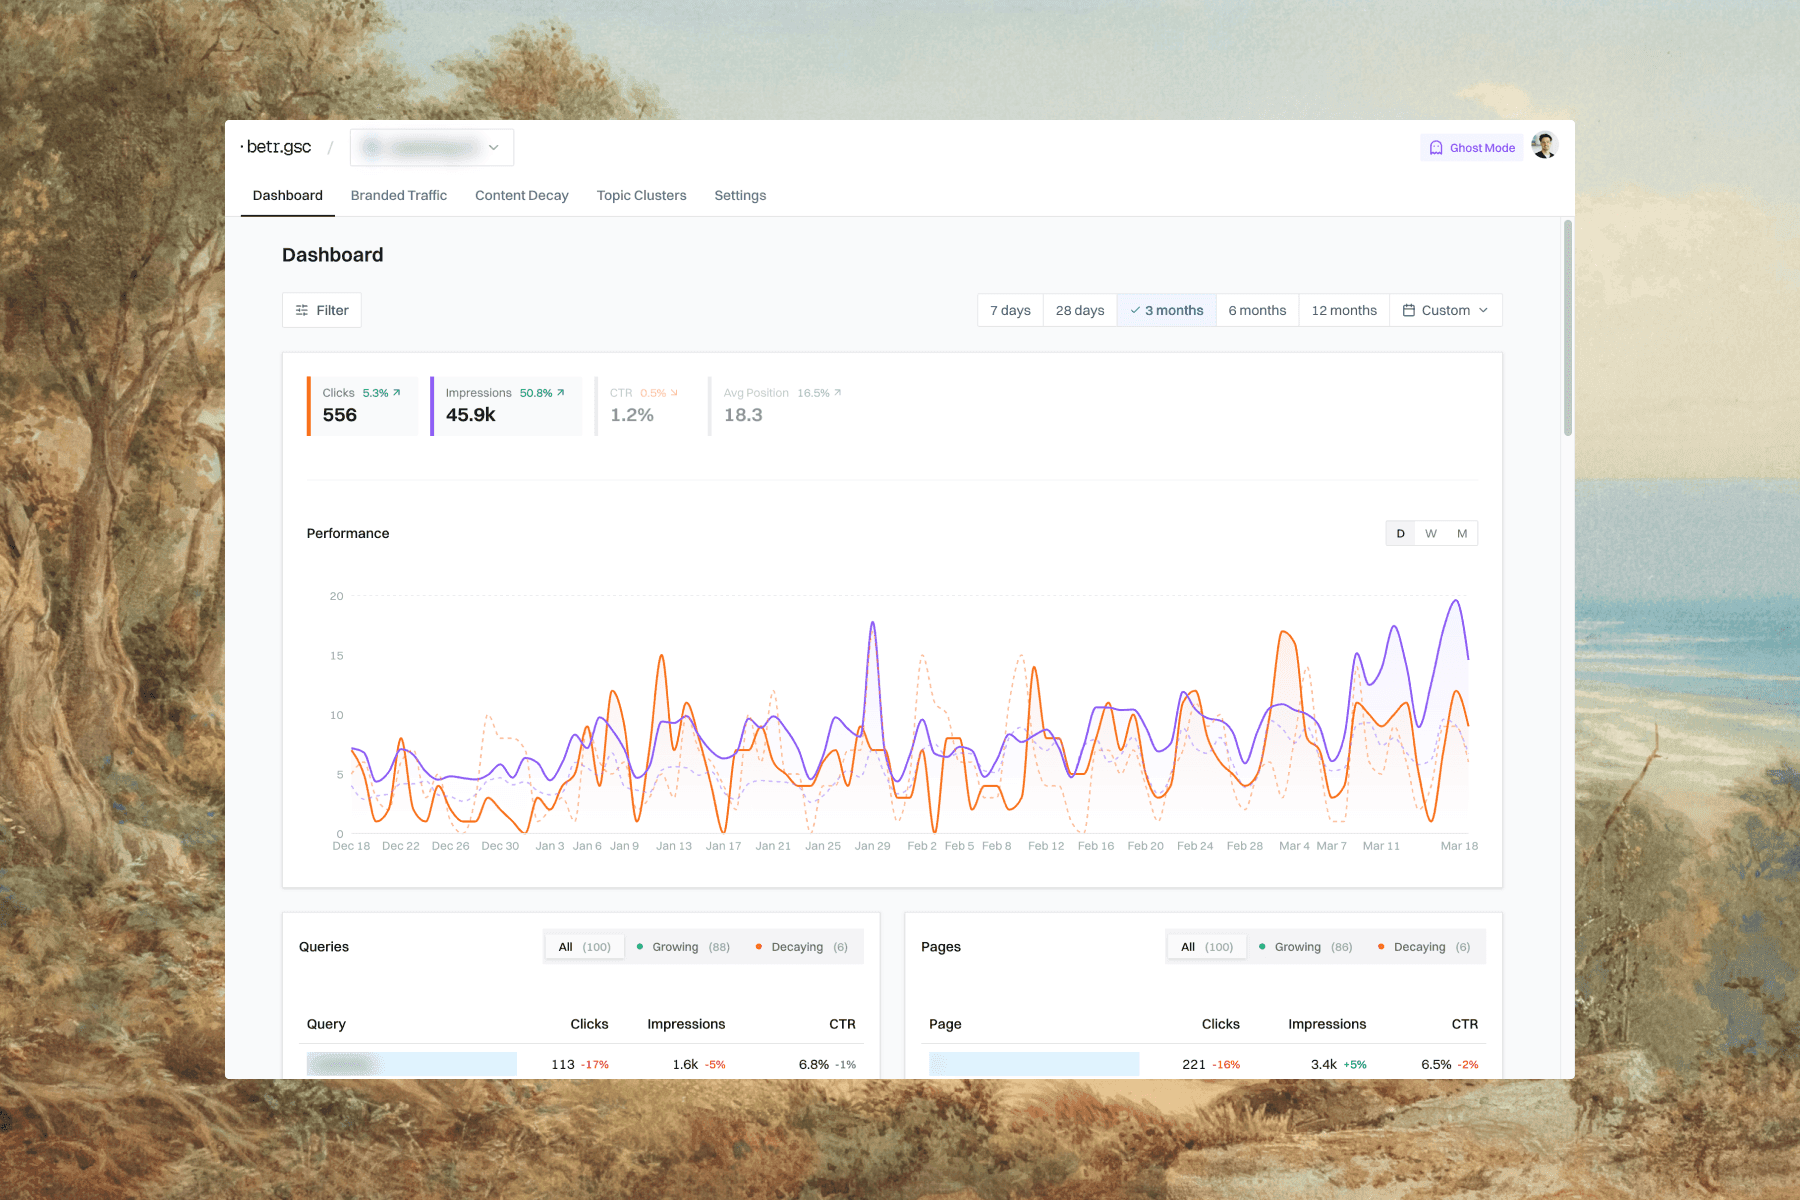Expand the property selector dropdown
Viewport: 1800px width, 1200px height.
tap(431, 147)
